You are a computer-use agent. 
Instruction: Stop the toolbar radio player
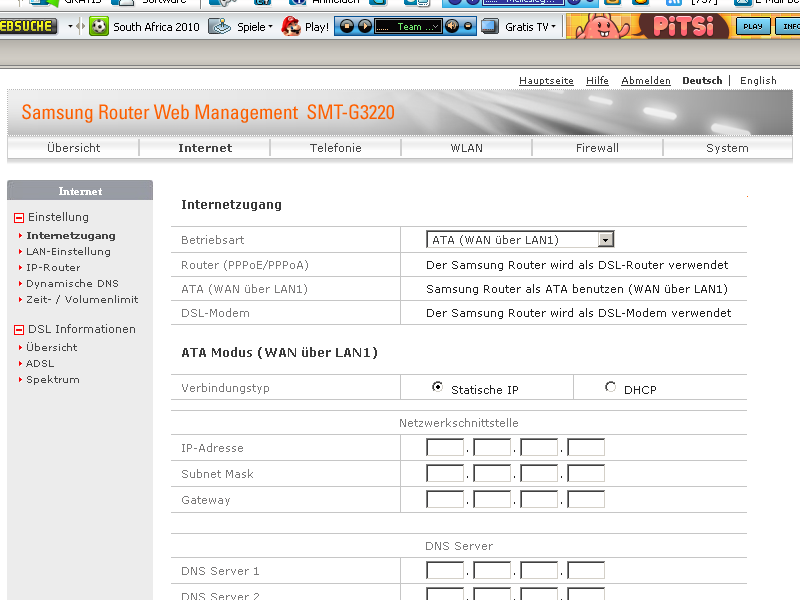click(347, 26)
